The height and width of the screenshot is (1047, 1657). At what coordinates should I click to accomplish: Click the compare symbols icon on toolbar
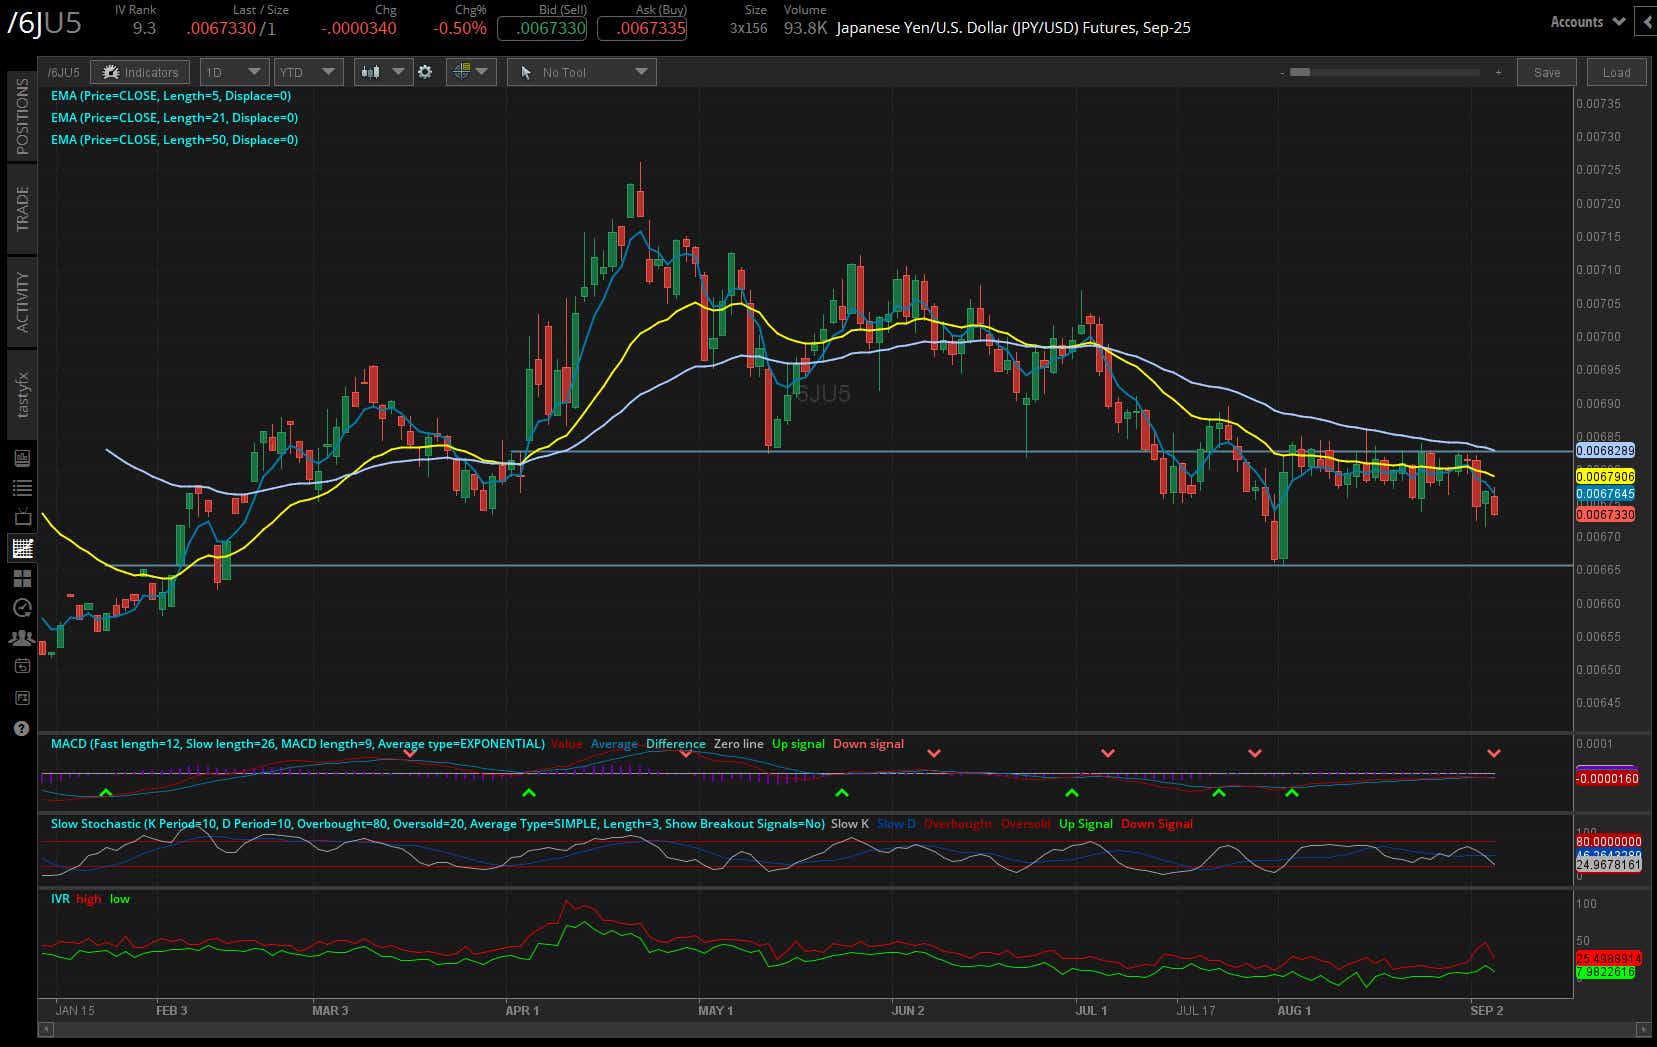(463, 71)
